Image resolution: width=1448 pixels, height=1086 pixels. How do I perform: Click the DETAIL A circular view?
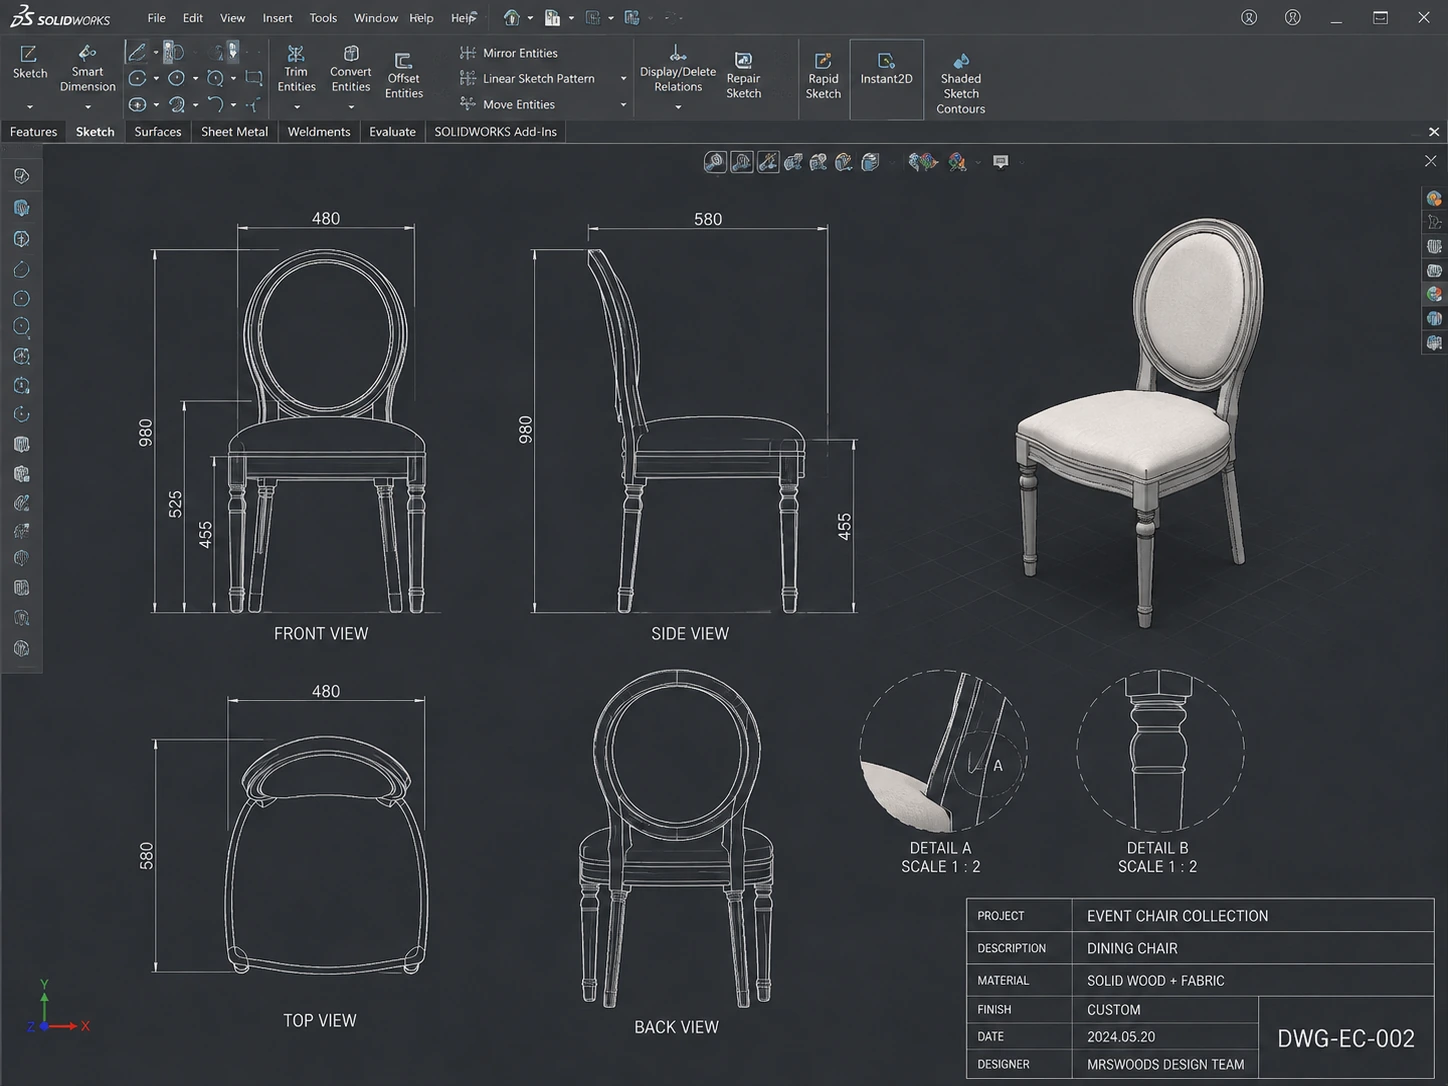click(x=943, y=750)
